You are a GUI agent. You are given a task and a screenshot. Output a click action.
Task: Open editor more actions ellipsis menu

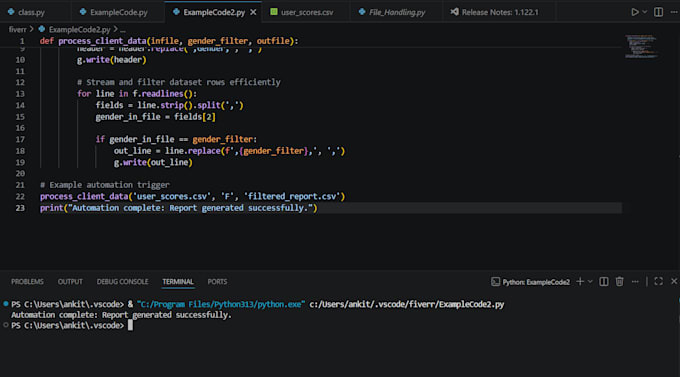[674, 12]
